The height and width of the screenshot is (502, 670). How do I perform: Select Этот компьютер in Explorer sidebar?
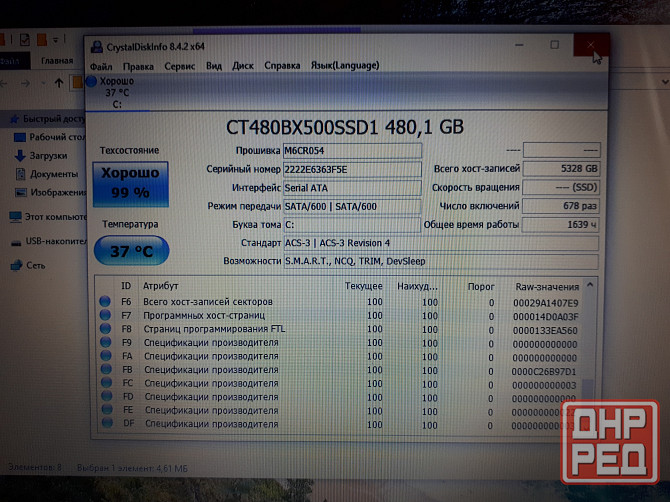point(47,217)
